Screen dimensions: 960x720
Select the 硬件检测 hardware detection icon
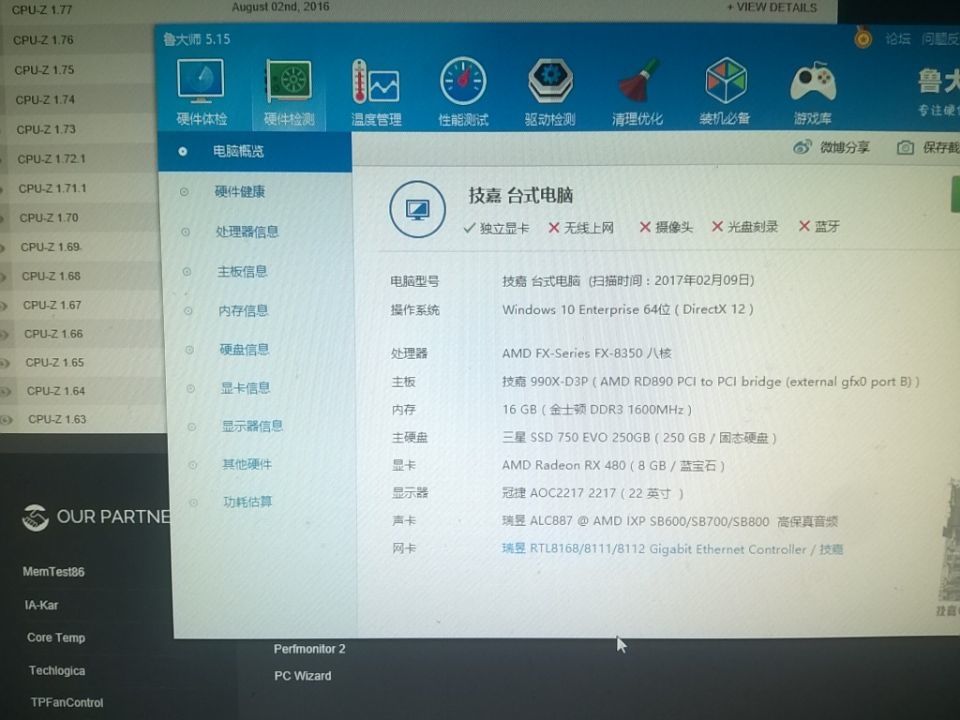click(289, 82)
